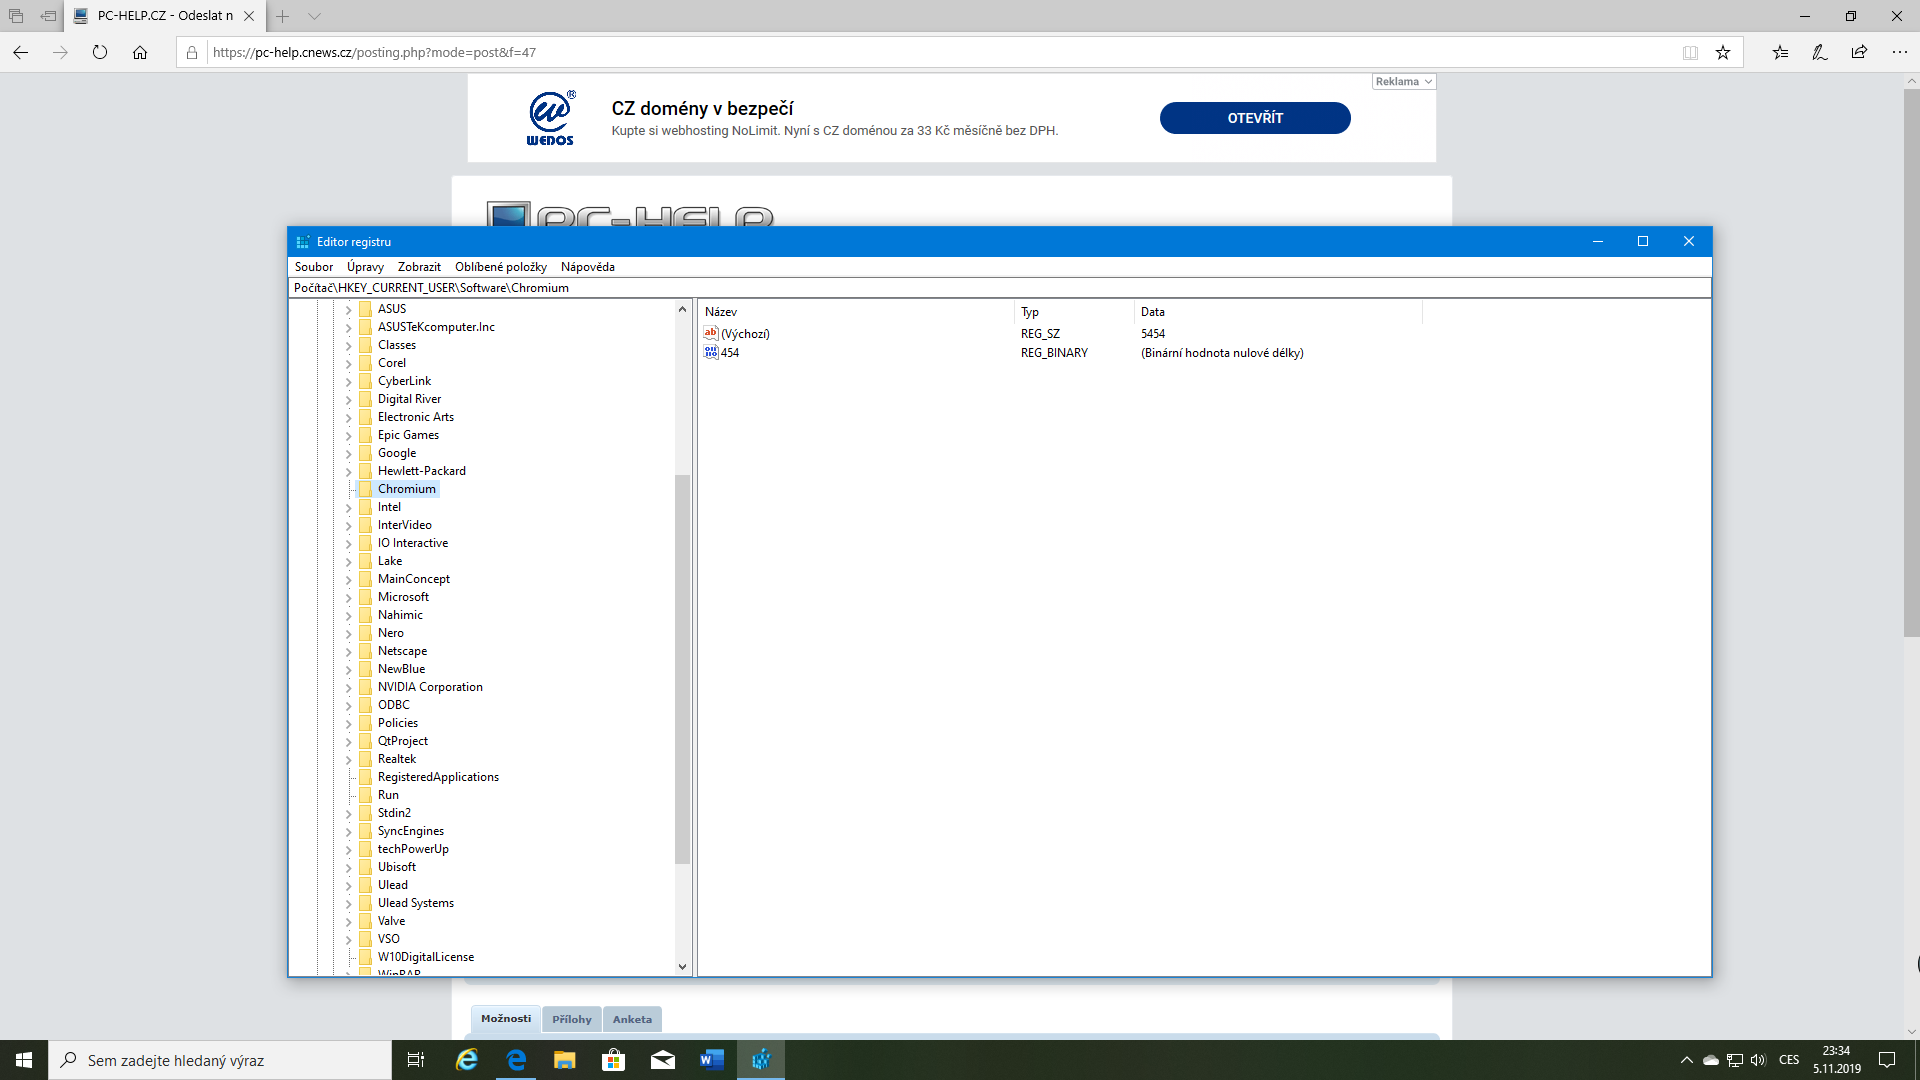Click the binary value 454 icon
This screenshot has width=1920, height=1080.
pyautogui.click(x=711, y=352)
